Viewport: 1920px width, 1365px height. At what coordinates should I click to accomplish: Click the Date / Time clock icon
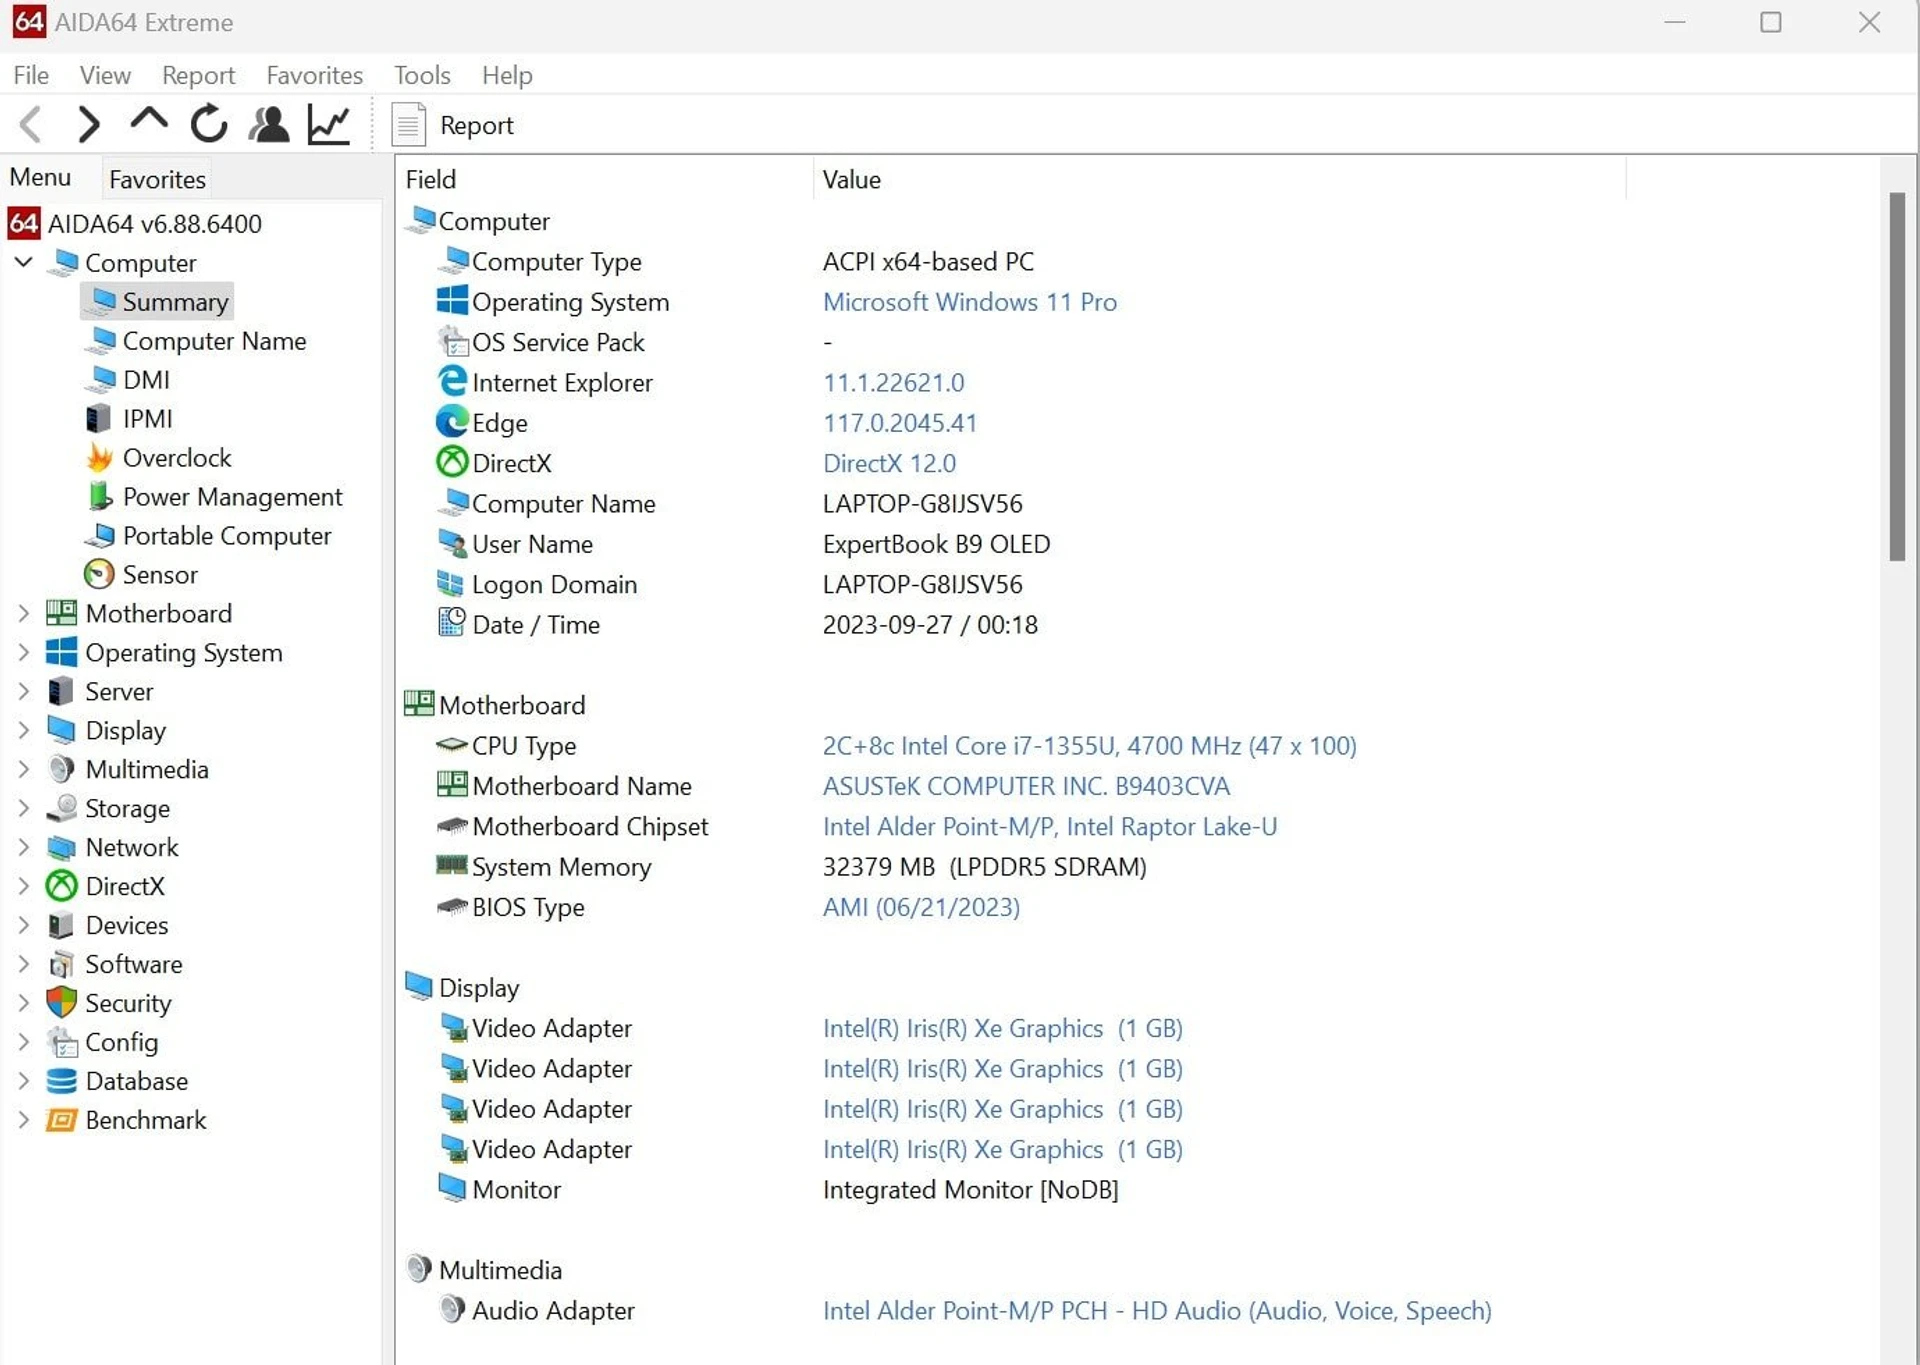click(x=452, y=623)
